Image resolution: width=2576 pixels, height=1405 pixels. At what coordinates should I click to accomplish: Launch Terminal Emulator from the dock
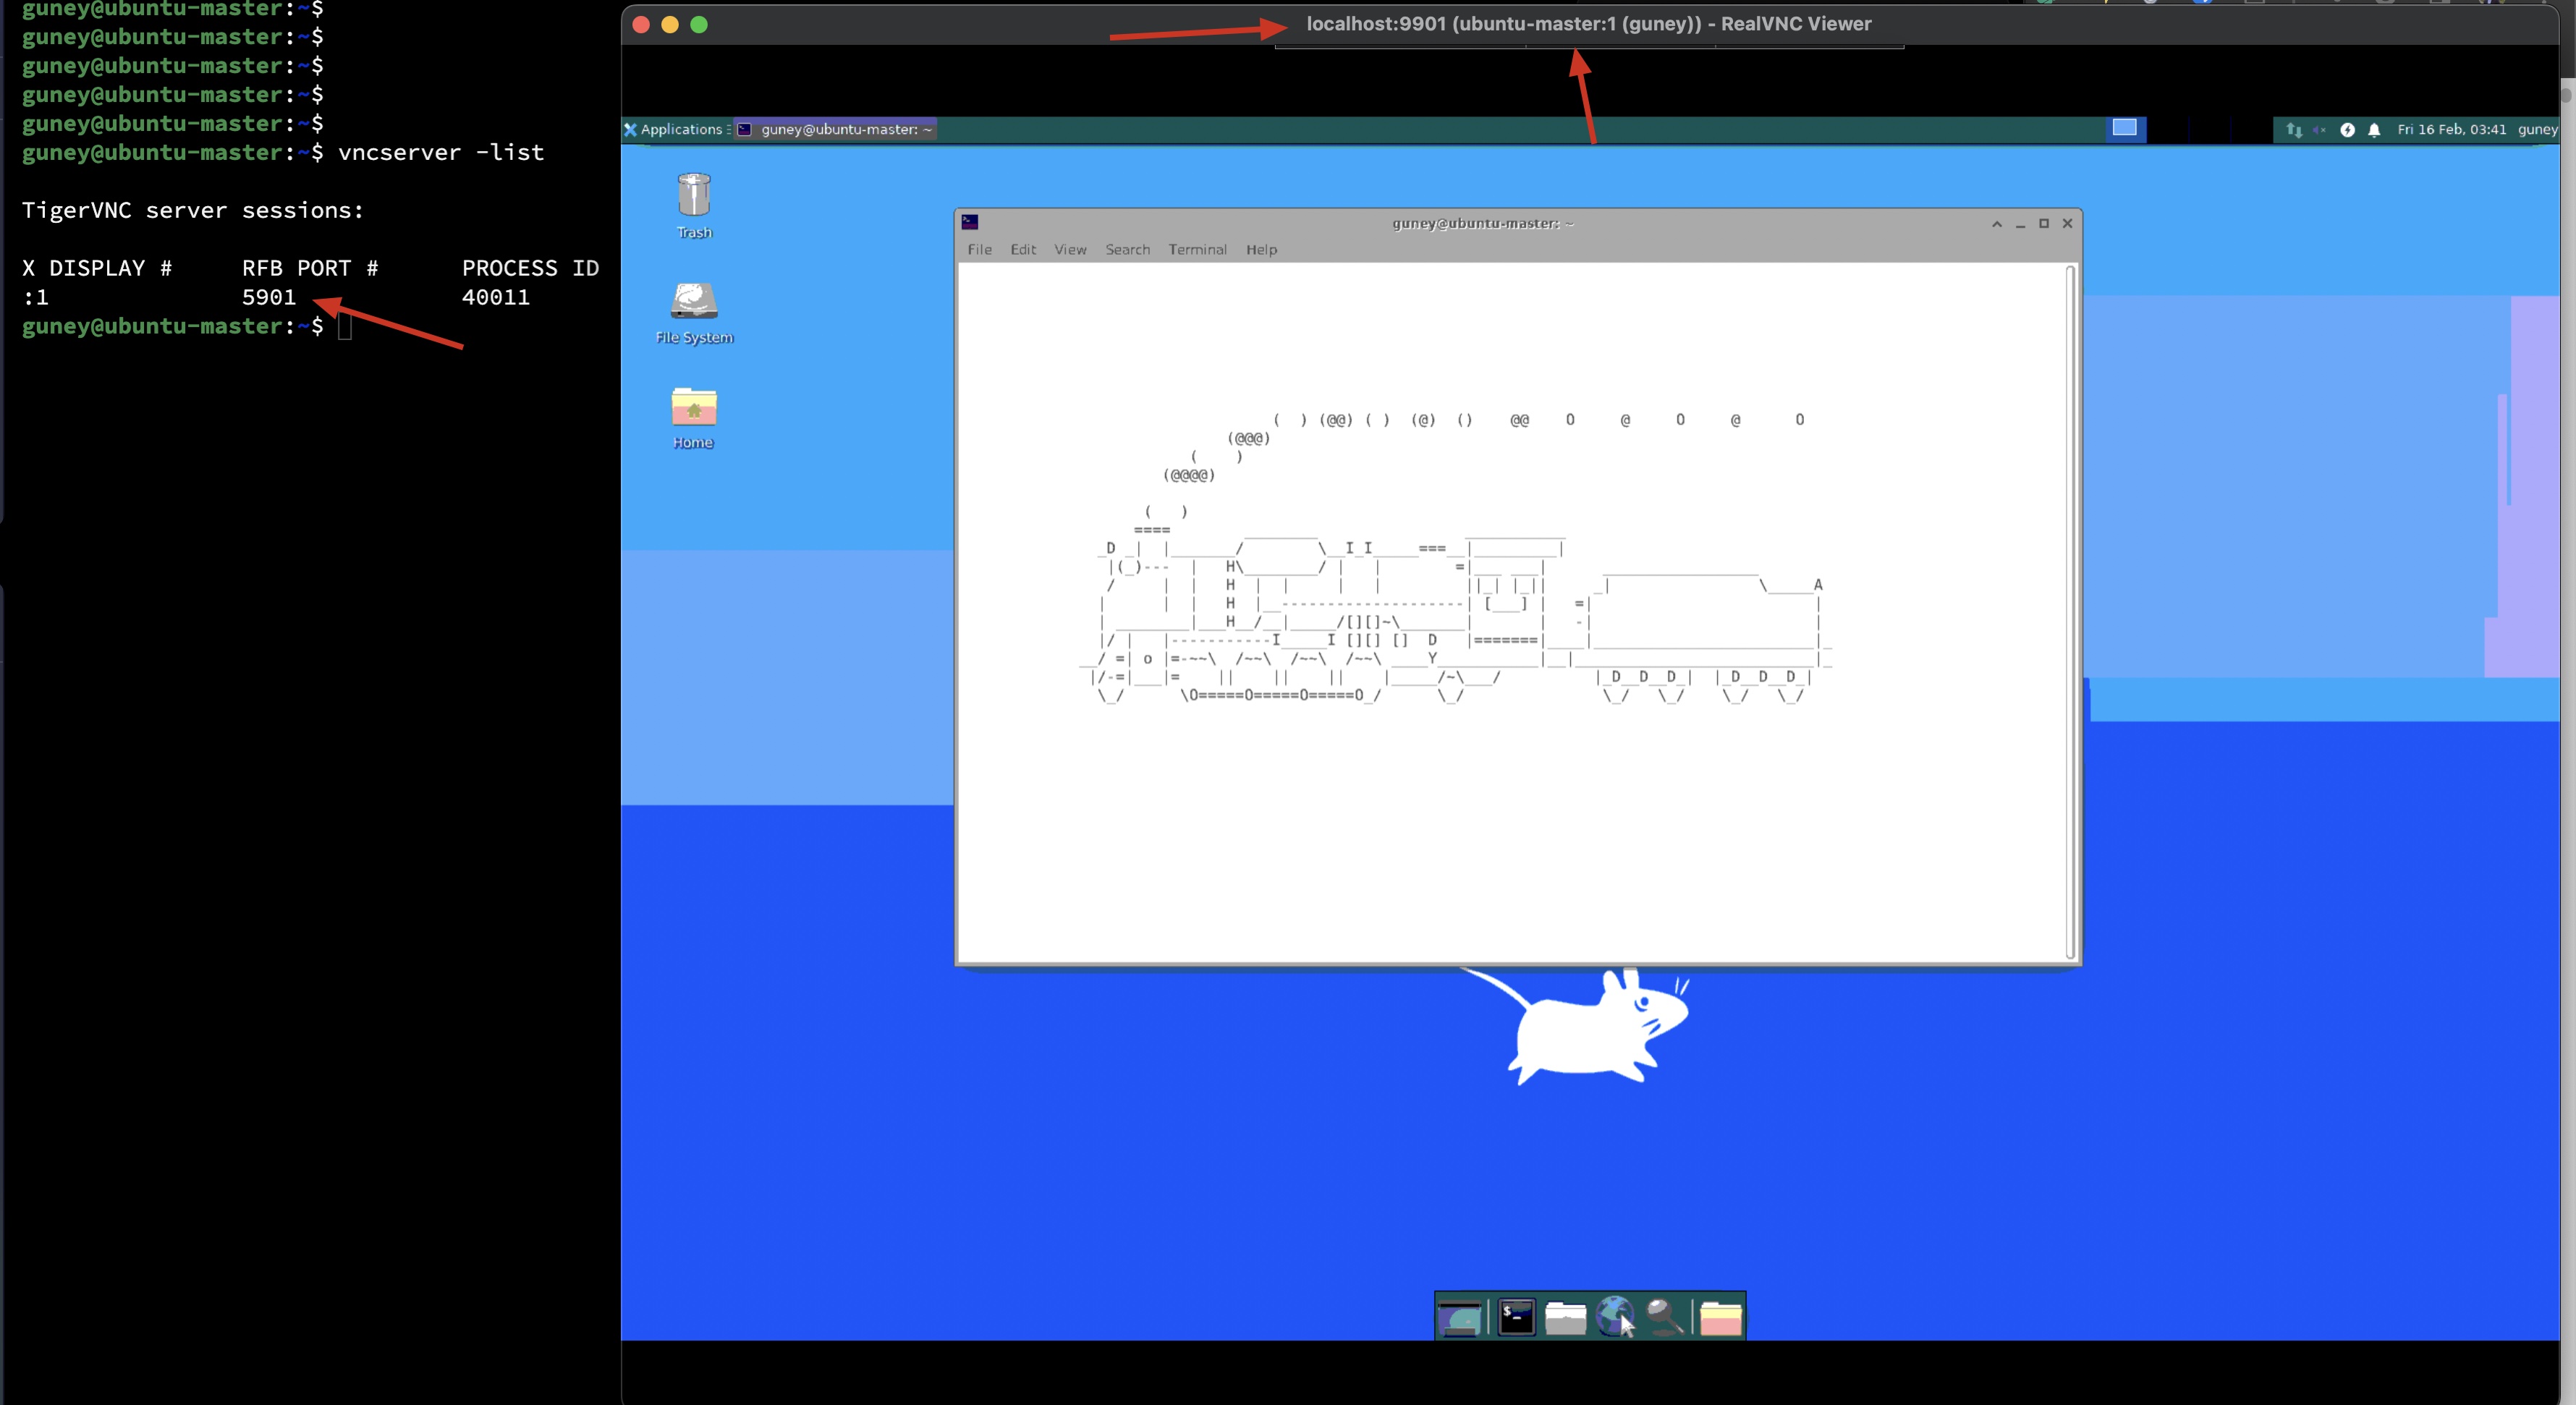[x=1516, y=1317]
